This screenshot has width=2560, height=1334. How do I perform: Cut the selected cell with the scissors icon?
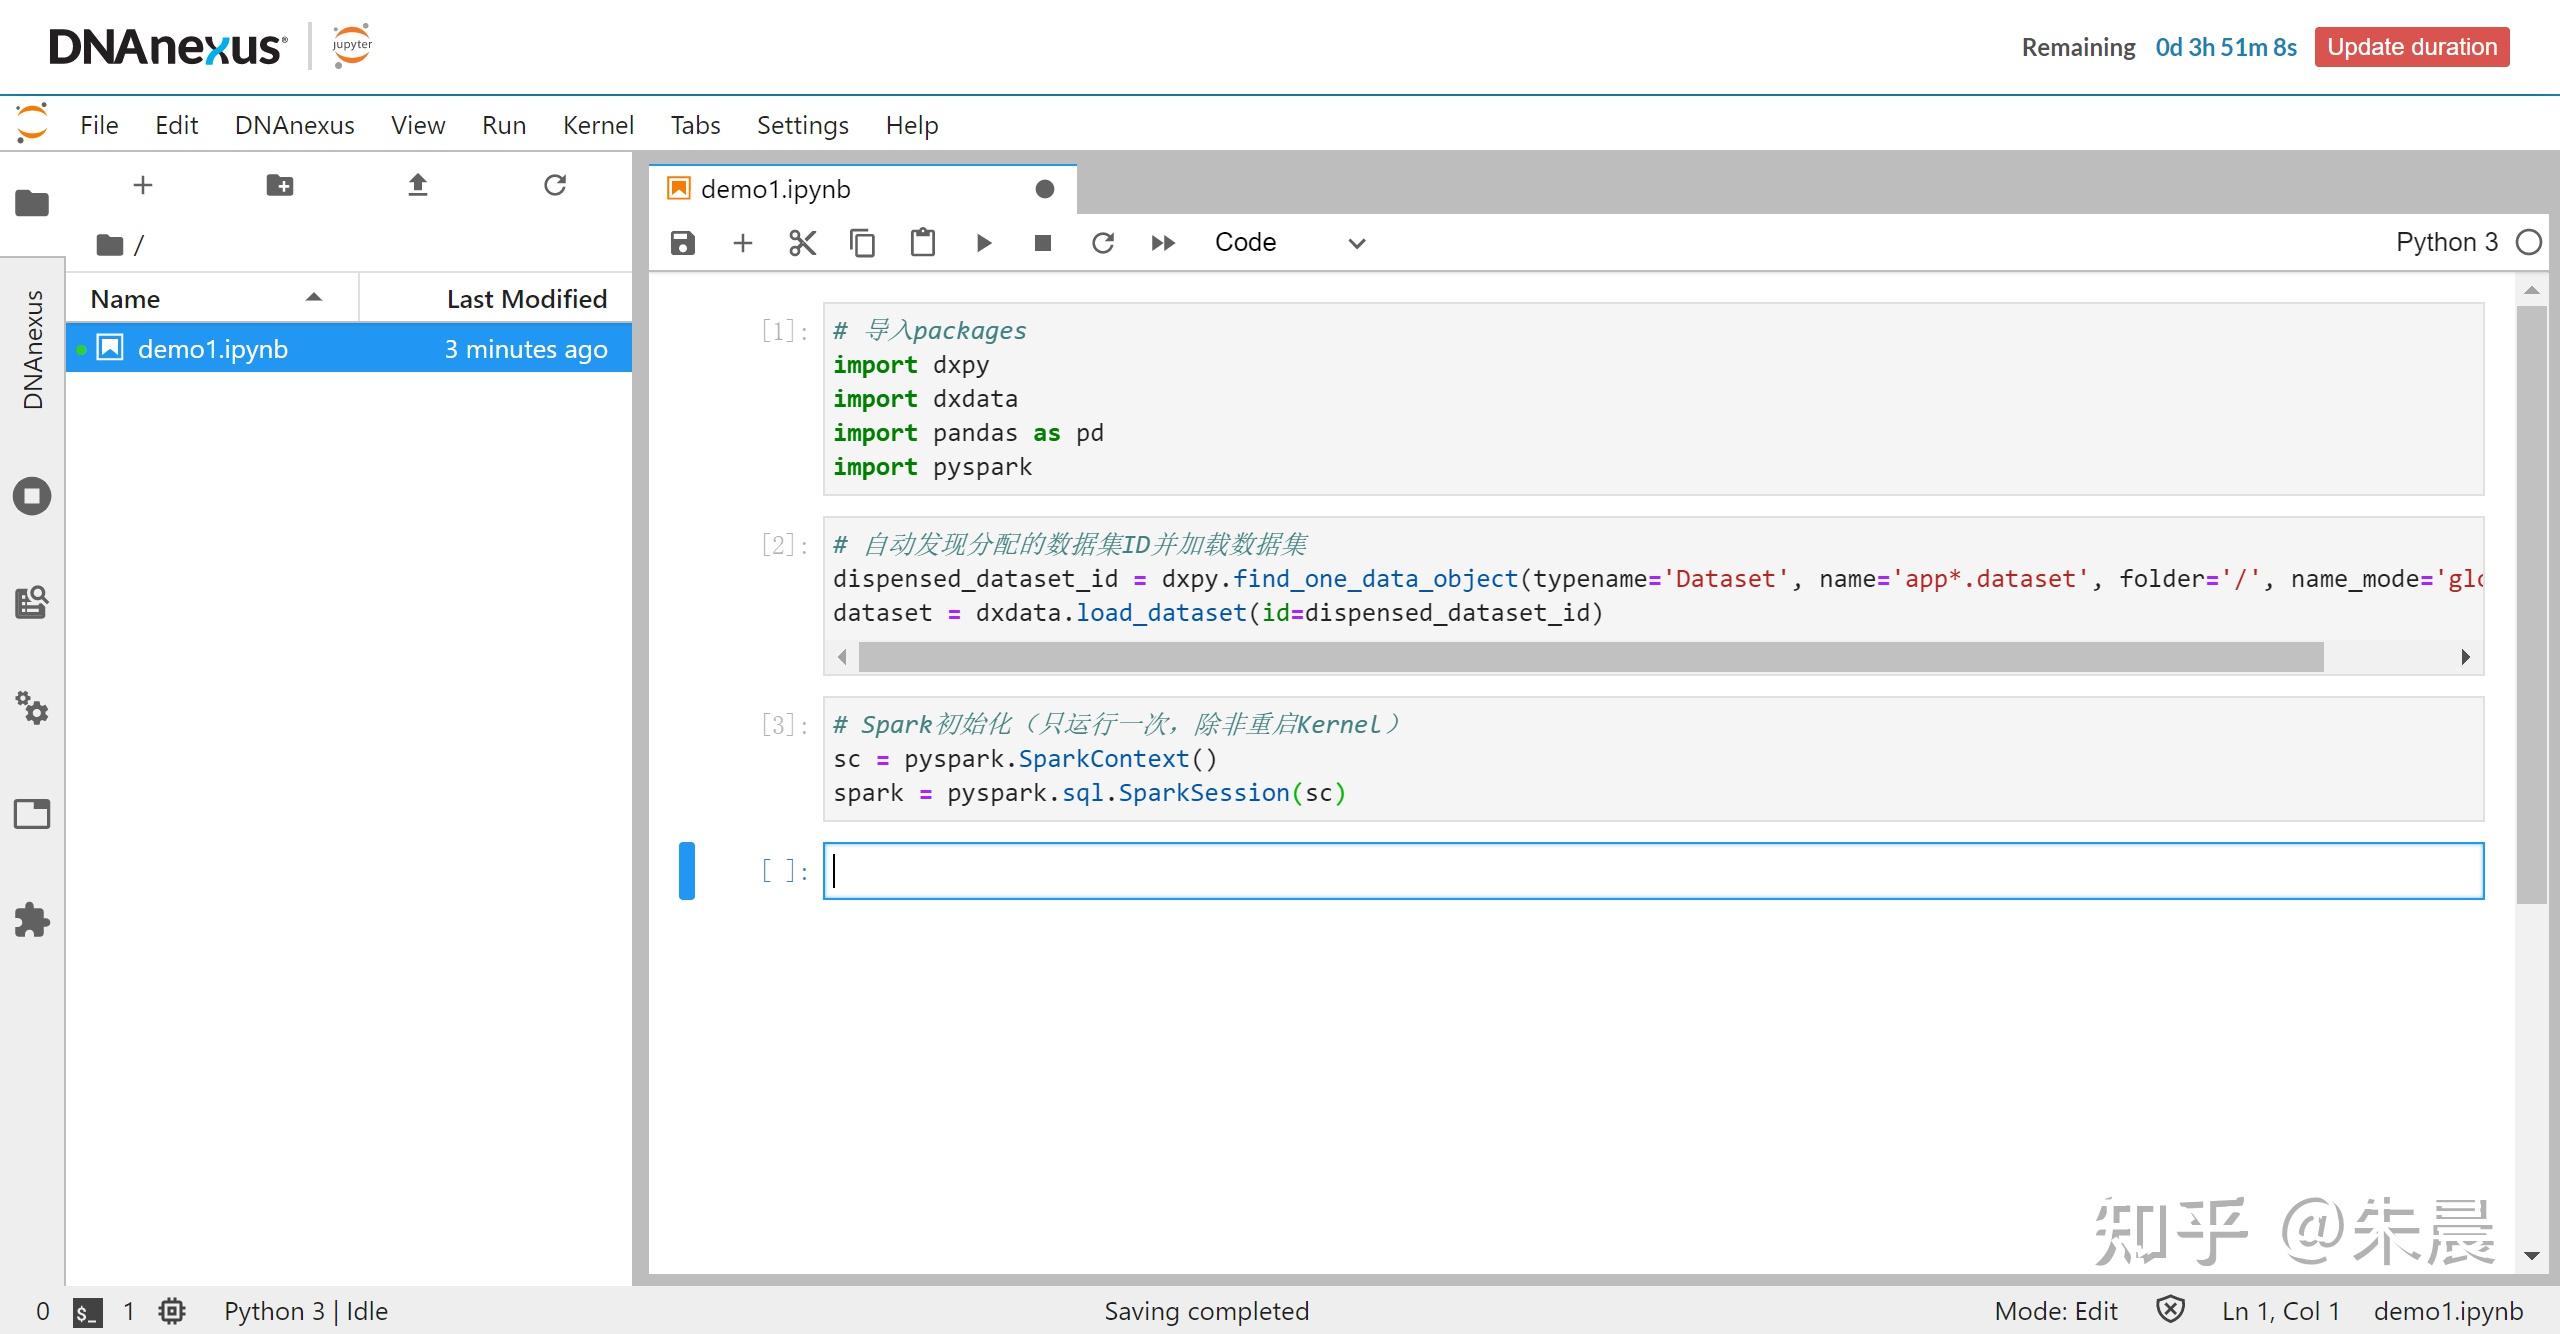[802, 243]
